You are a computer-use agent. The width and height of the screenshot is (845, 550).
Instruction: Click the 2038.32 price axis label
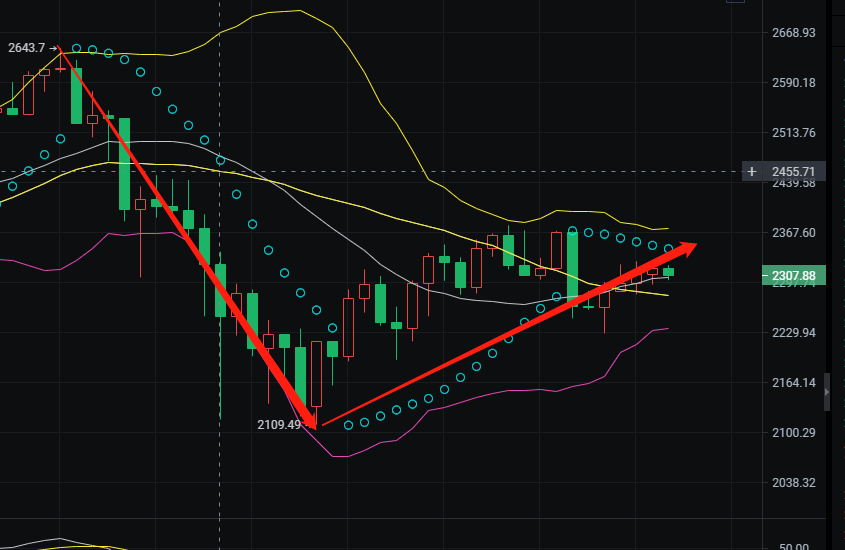pos(793,483)
